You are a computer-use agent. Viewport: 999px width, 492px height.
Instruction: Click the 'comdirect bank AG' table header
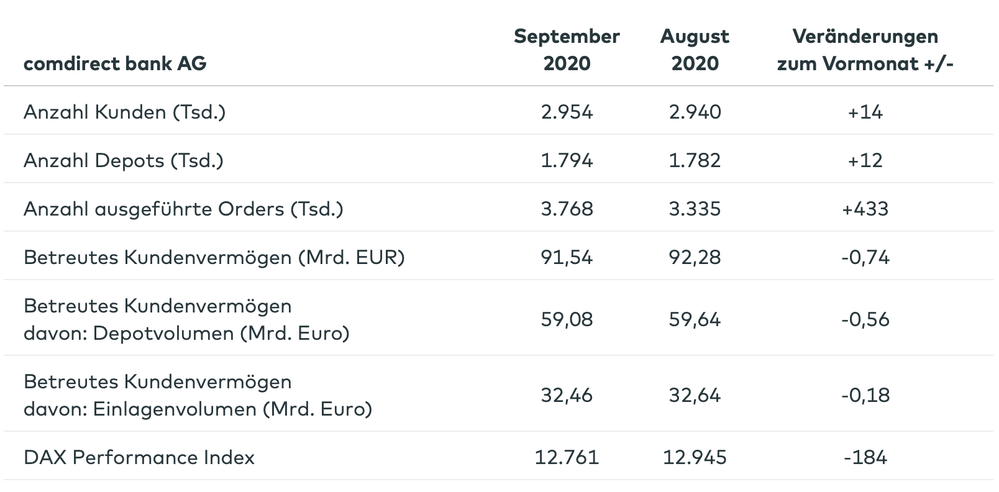pyautogui.click(x=115, y=64)
